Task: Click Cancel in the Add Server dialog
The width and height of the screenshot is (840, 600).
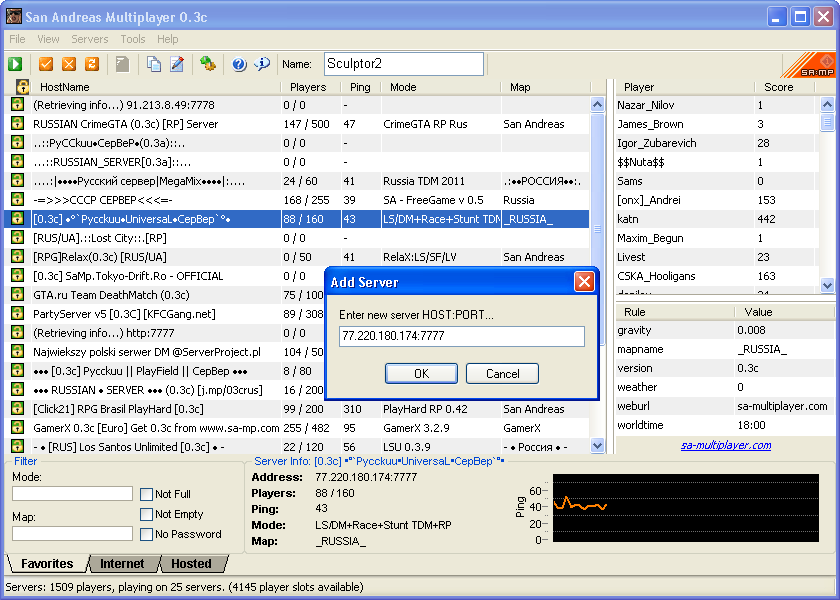Action: coord(502,373)
